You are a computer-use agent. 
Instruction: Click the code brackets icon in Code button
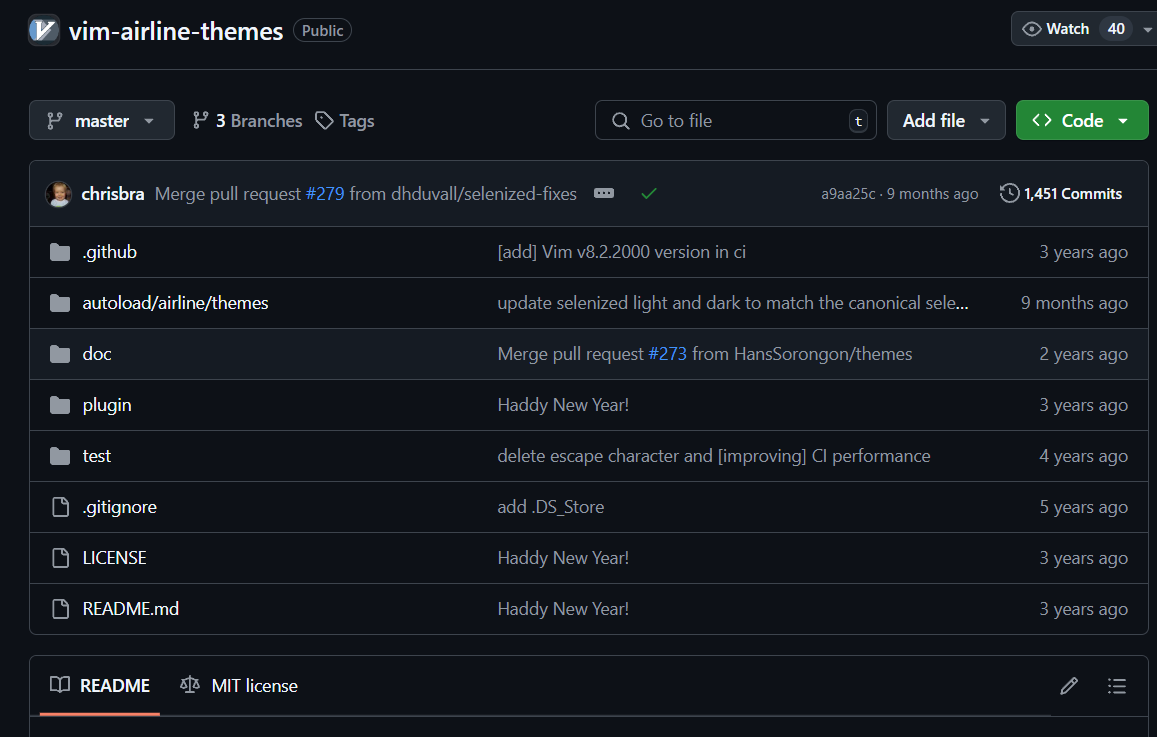click(1041, 120)
